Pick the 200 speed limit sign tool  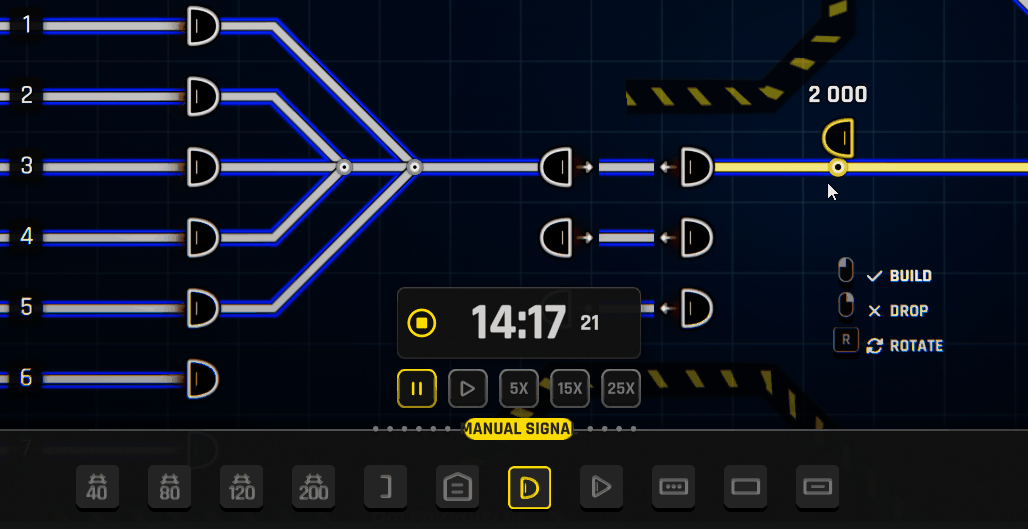click(314, 487)
